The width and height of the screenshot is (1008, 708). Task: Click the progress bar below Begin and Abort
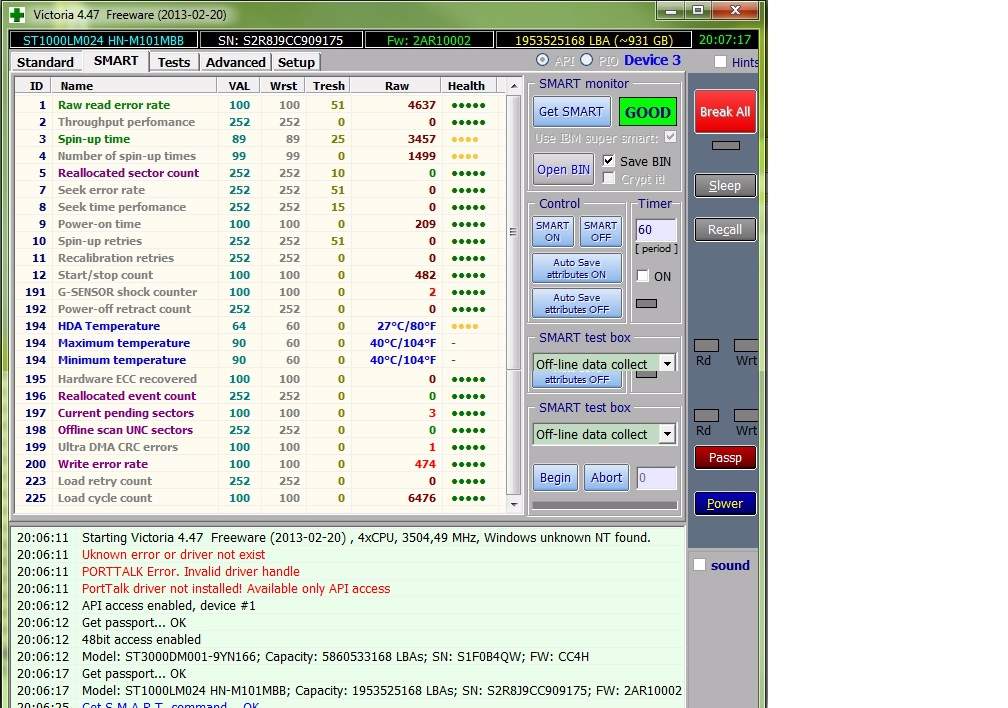click(x=605, y=505)
